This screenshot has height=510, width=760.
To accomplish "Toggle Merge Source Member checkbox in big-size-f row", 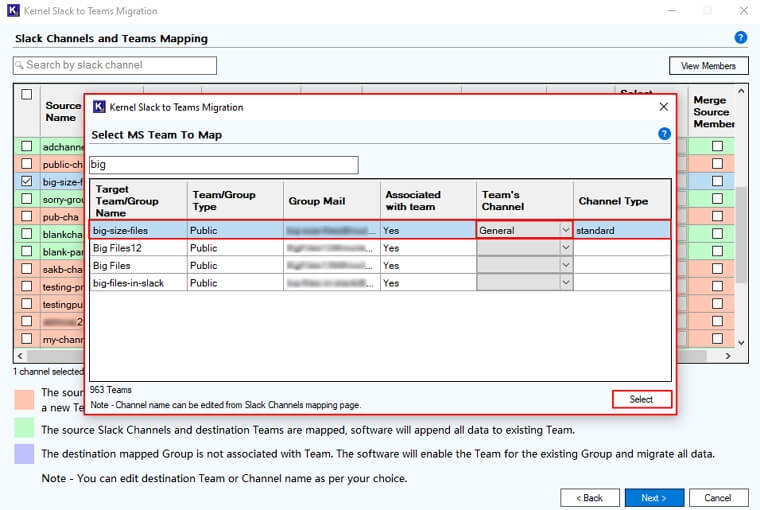I will click(717, 181).
